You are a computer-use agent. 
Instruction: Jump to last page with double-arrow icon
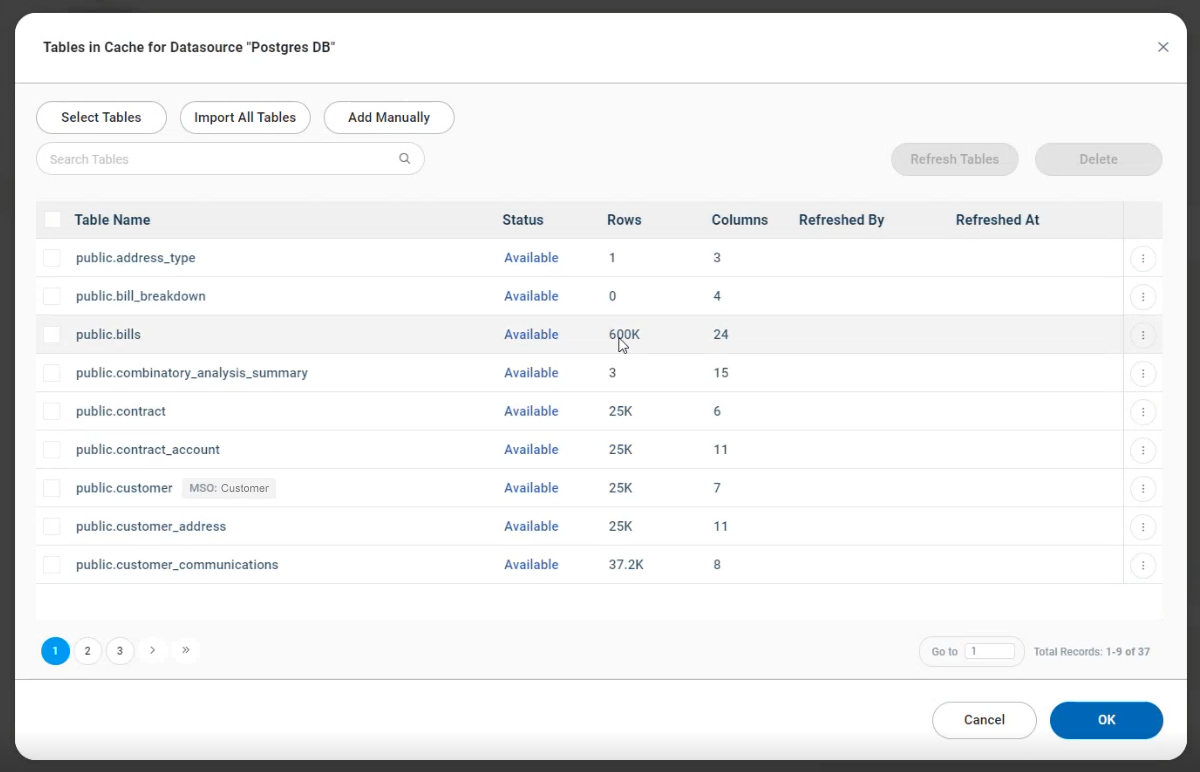coord(185,651)
